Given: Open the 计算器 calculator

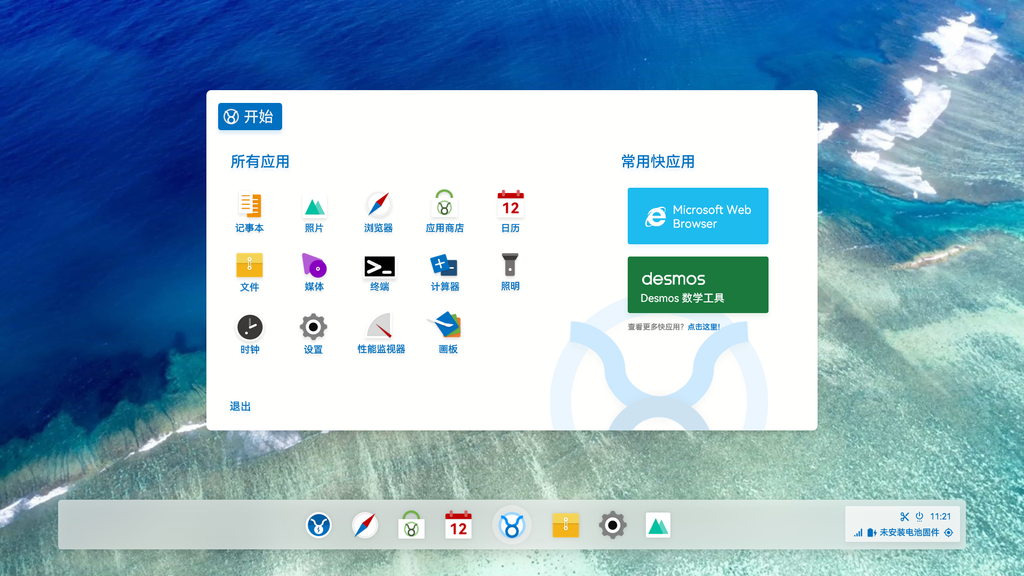Looking at the screenshot, I should [443, 268].
